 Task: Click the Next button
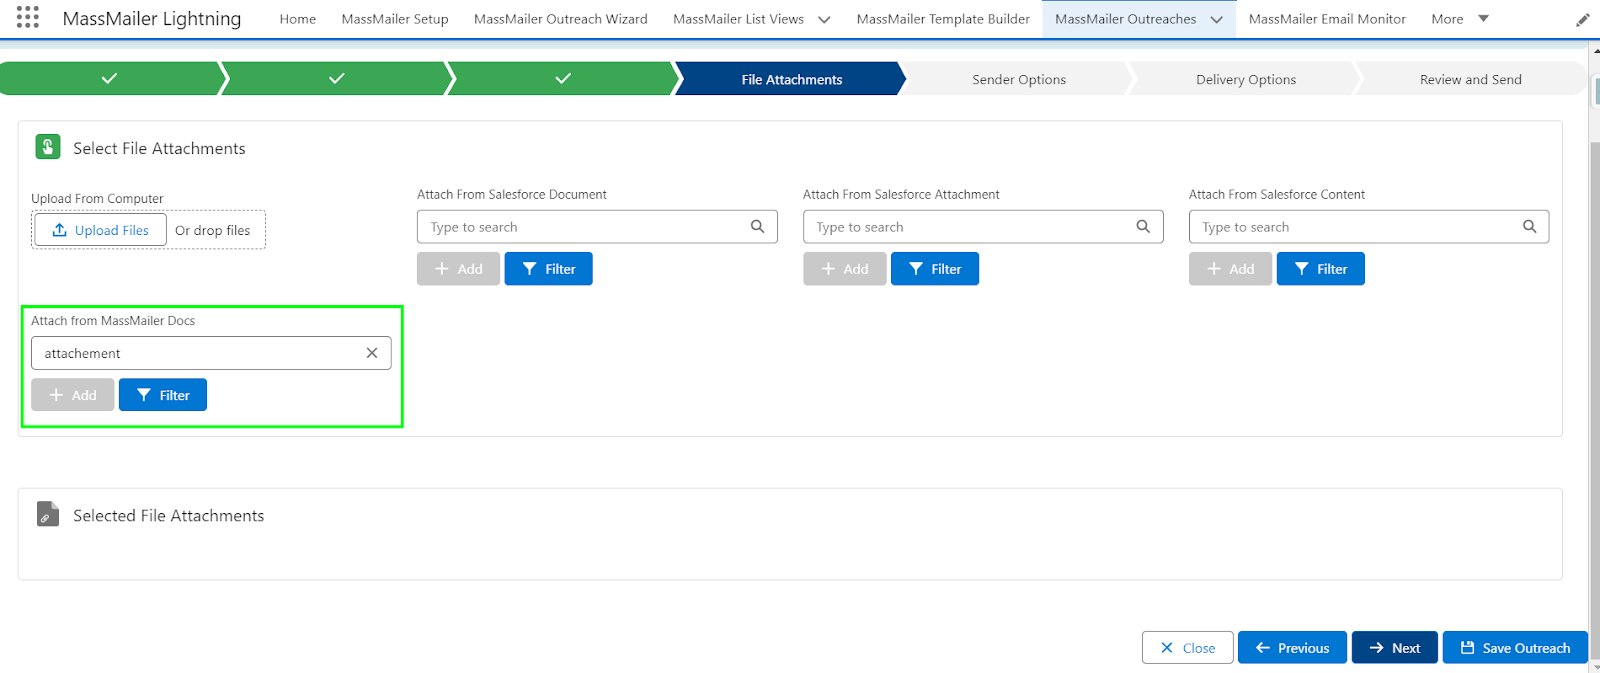coord(1395,648)
